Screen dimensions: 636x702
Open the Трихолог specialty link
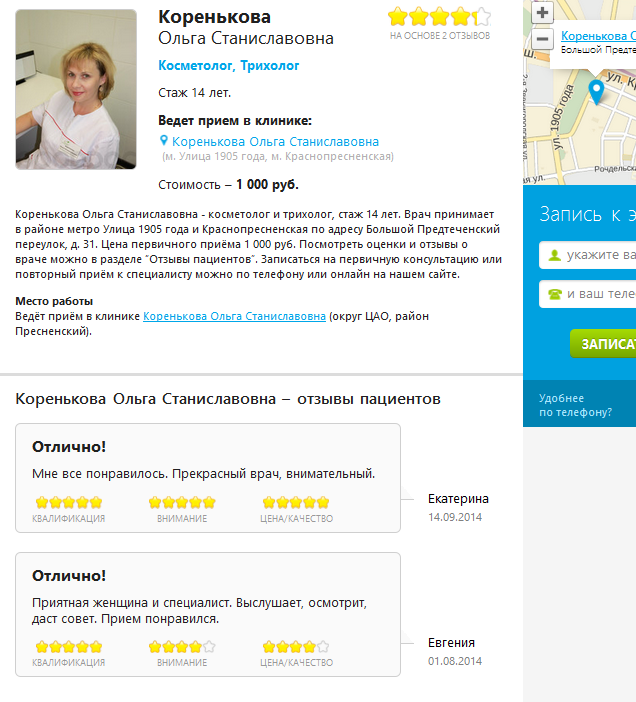[x=270, y=65]
